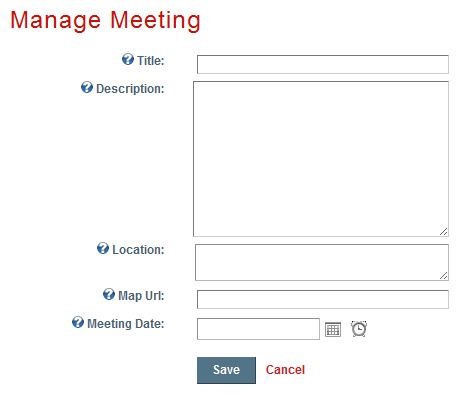The height and width of the screenshot is (395, 468).
Task: Click inside the Location text area
Action: [322, 262]
